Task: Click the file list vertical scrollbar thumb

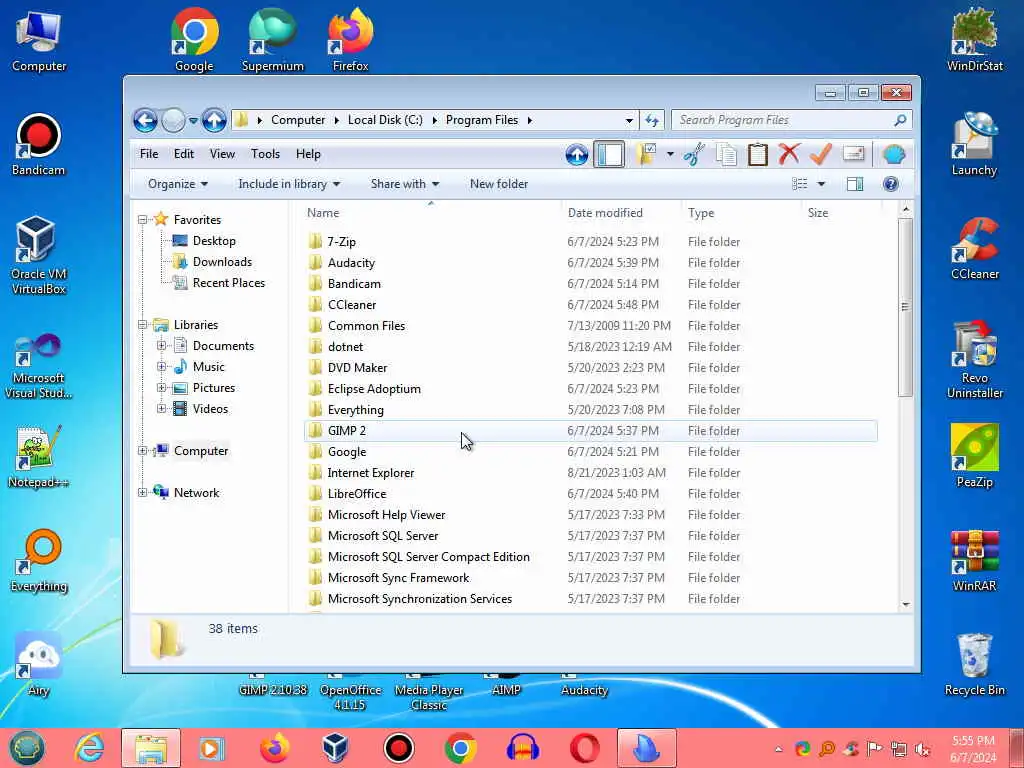Action: [x=905, y=307]
